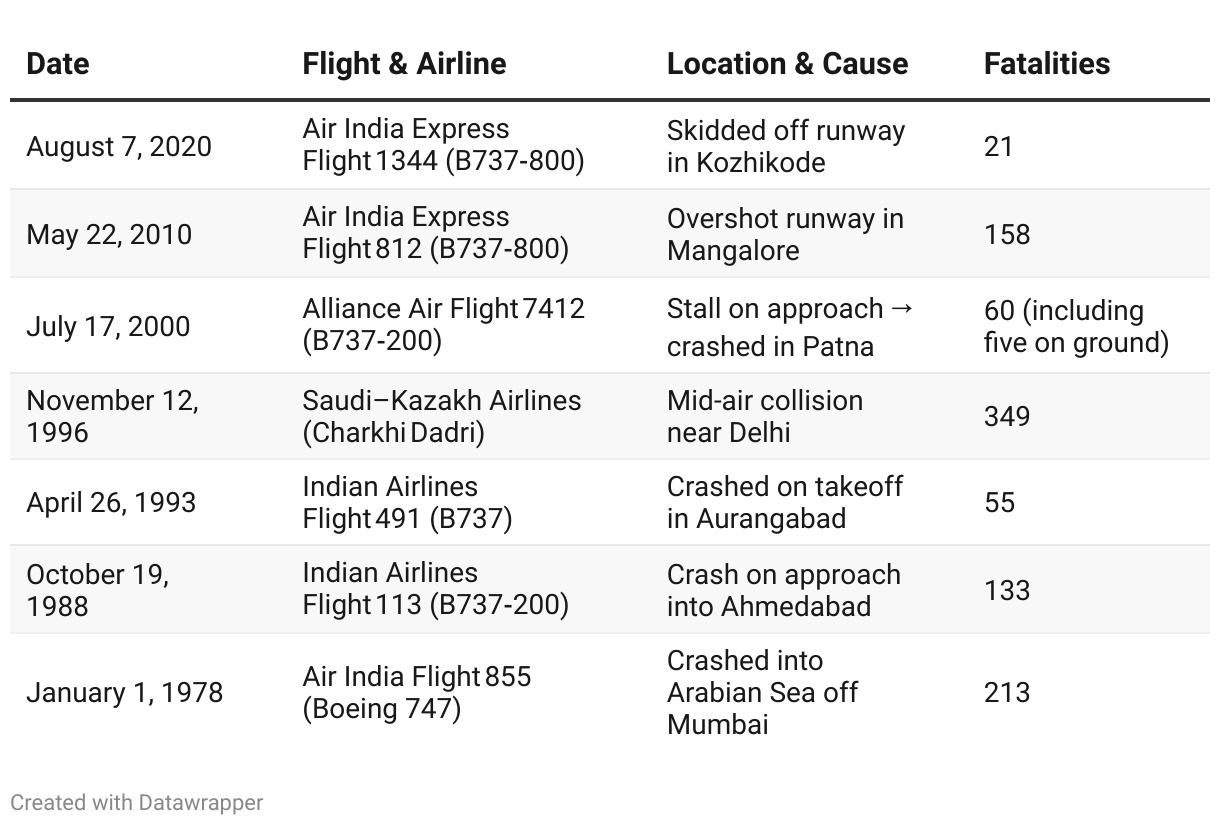Click the Flight & Airline column header
This screenshot has height=826, width=1220.
(404, 64)
